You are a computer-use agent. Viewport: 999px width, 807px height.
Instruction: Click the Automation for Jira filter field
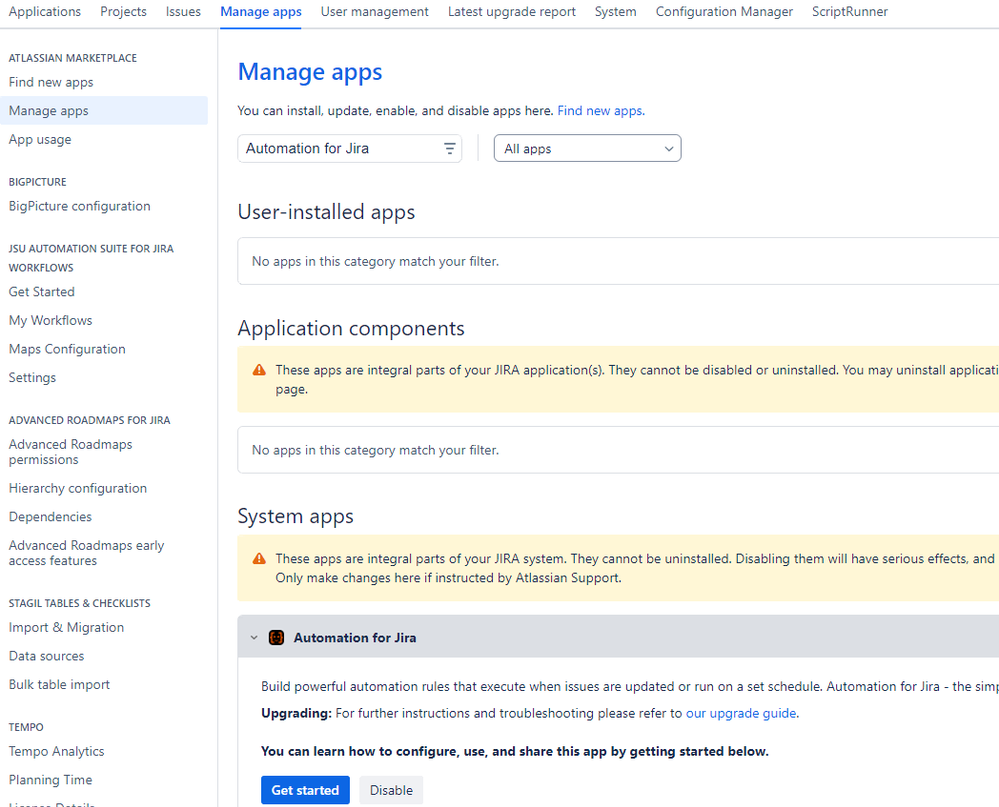coord(349,148)
